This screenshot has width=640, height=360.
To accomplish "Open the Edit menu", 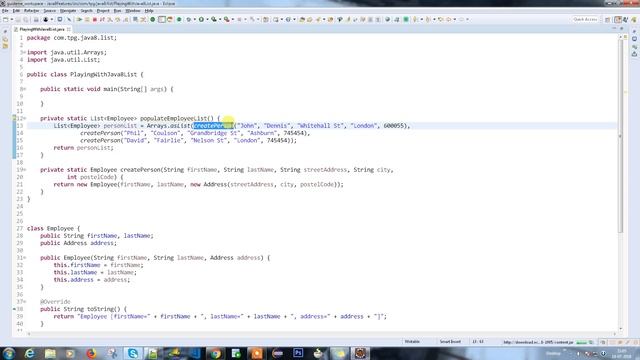I will 16,11.
